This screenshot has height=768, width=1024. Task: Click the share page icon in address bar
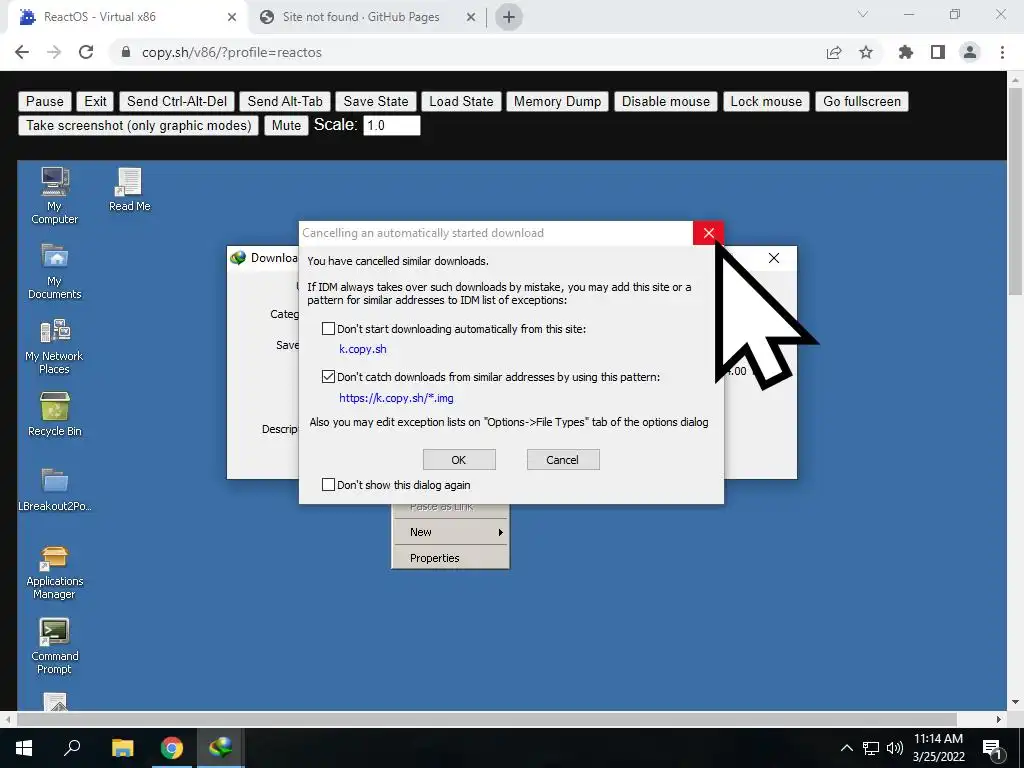point(834,52)
